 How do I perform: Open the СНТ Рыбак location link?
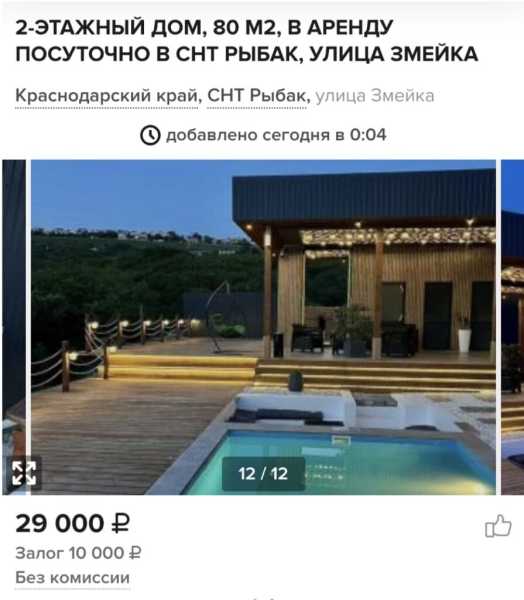click(256, 96)
